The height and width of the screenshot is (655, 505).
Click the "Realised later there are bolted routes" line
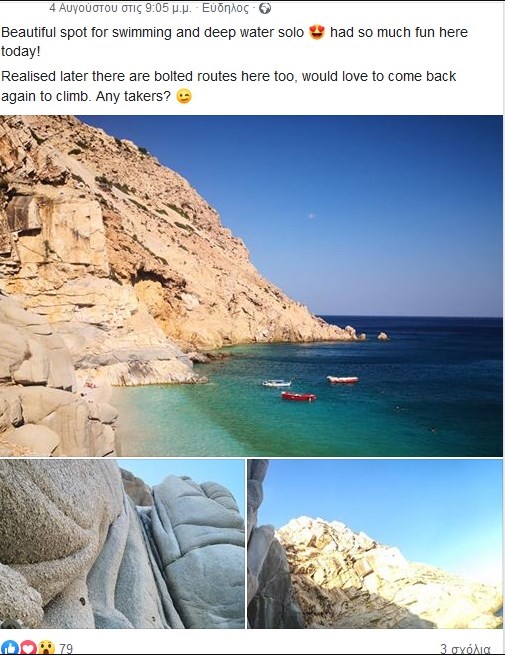point(228,76)
